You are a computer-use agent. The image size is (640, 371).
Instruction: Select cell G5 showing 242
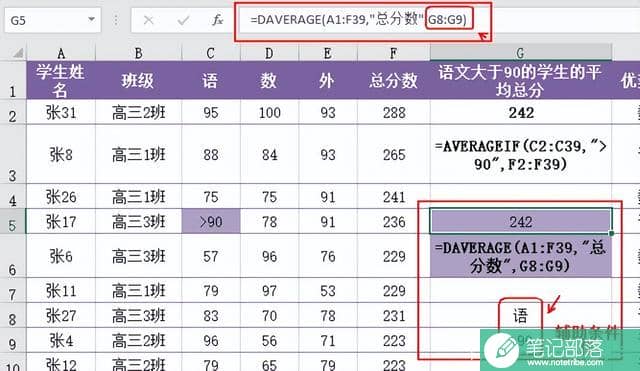click(521, 222)
